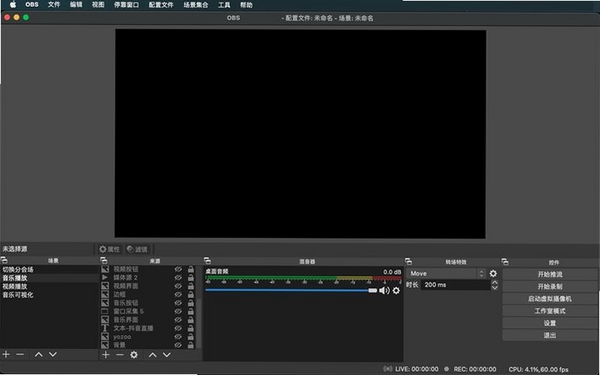Open the 配置文件 menu
Screen dimensions: 600x375
tap(161, 5)
